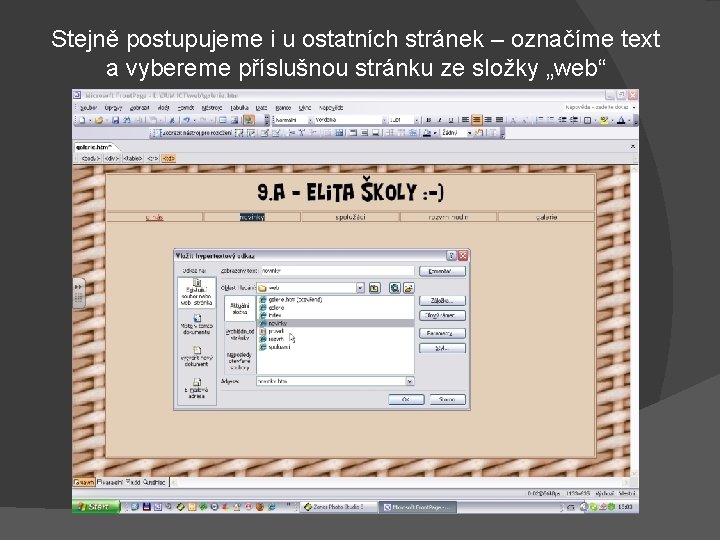This screenshot has height=540, width=720.
Task: Click the table tag in quick tag selector
Action: [x=133, y=158]
